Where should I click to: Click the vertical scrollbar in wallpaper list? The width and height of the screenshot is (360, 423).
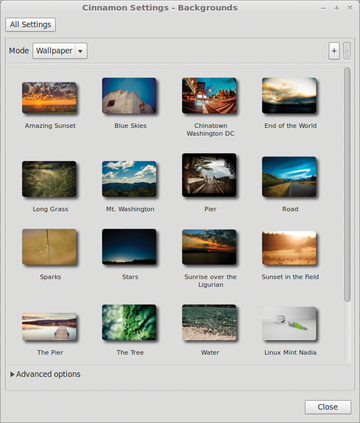click(347, 184)
